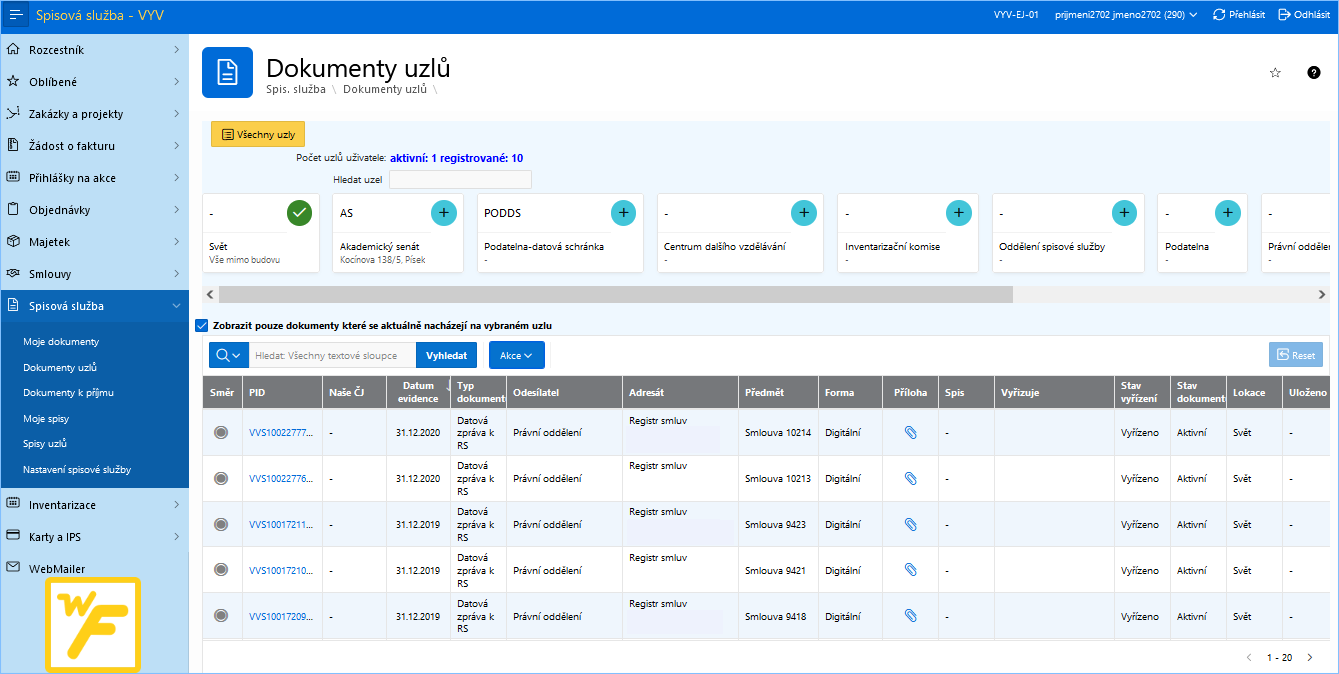Click the Hledat uzel input field
The image size is (1339, 674).
(x=460, y=180)
